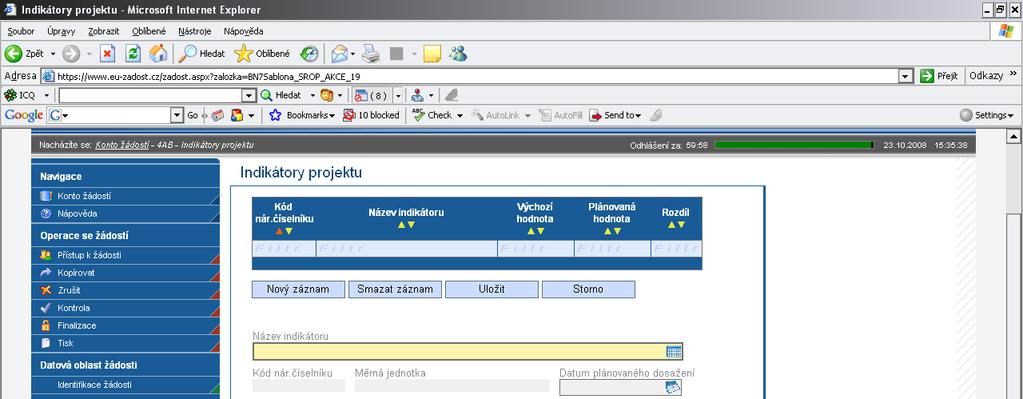This screenshot has height=399, width=1023.
Task: Sort Rozdíl column descending
Action: [681, 225]
